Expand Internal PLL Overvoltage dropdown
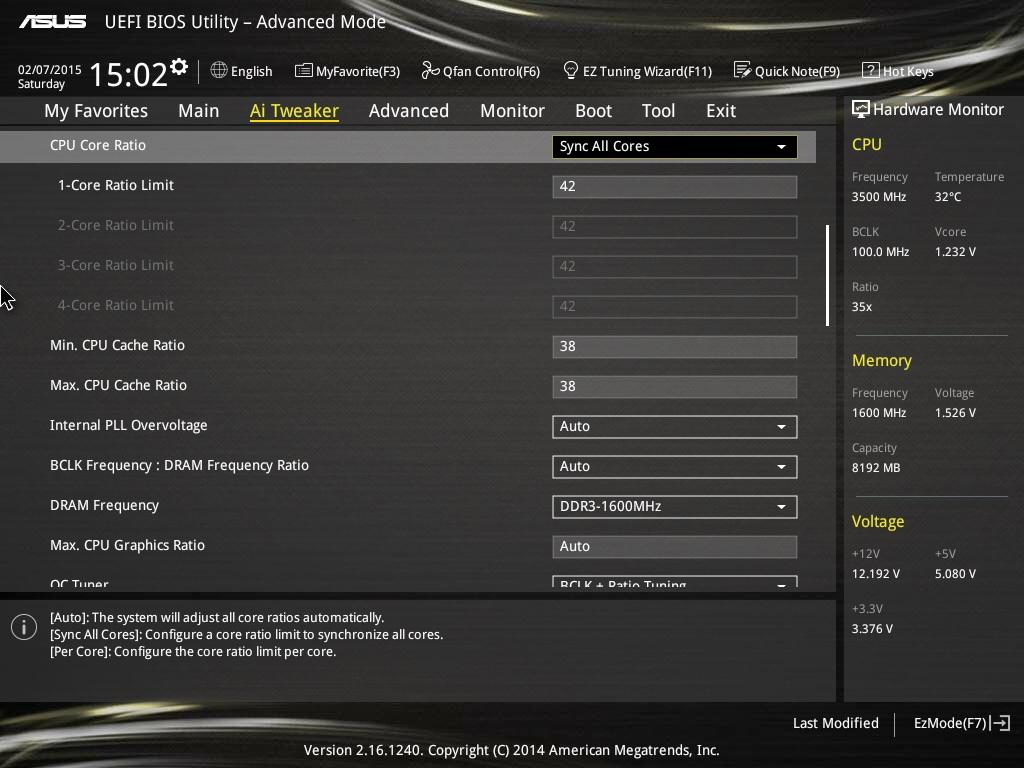Viewport: 1024px width, 768px height. click(x=675, y=426)
